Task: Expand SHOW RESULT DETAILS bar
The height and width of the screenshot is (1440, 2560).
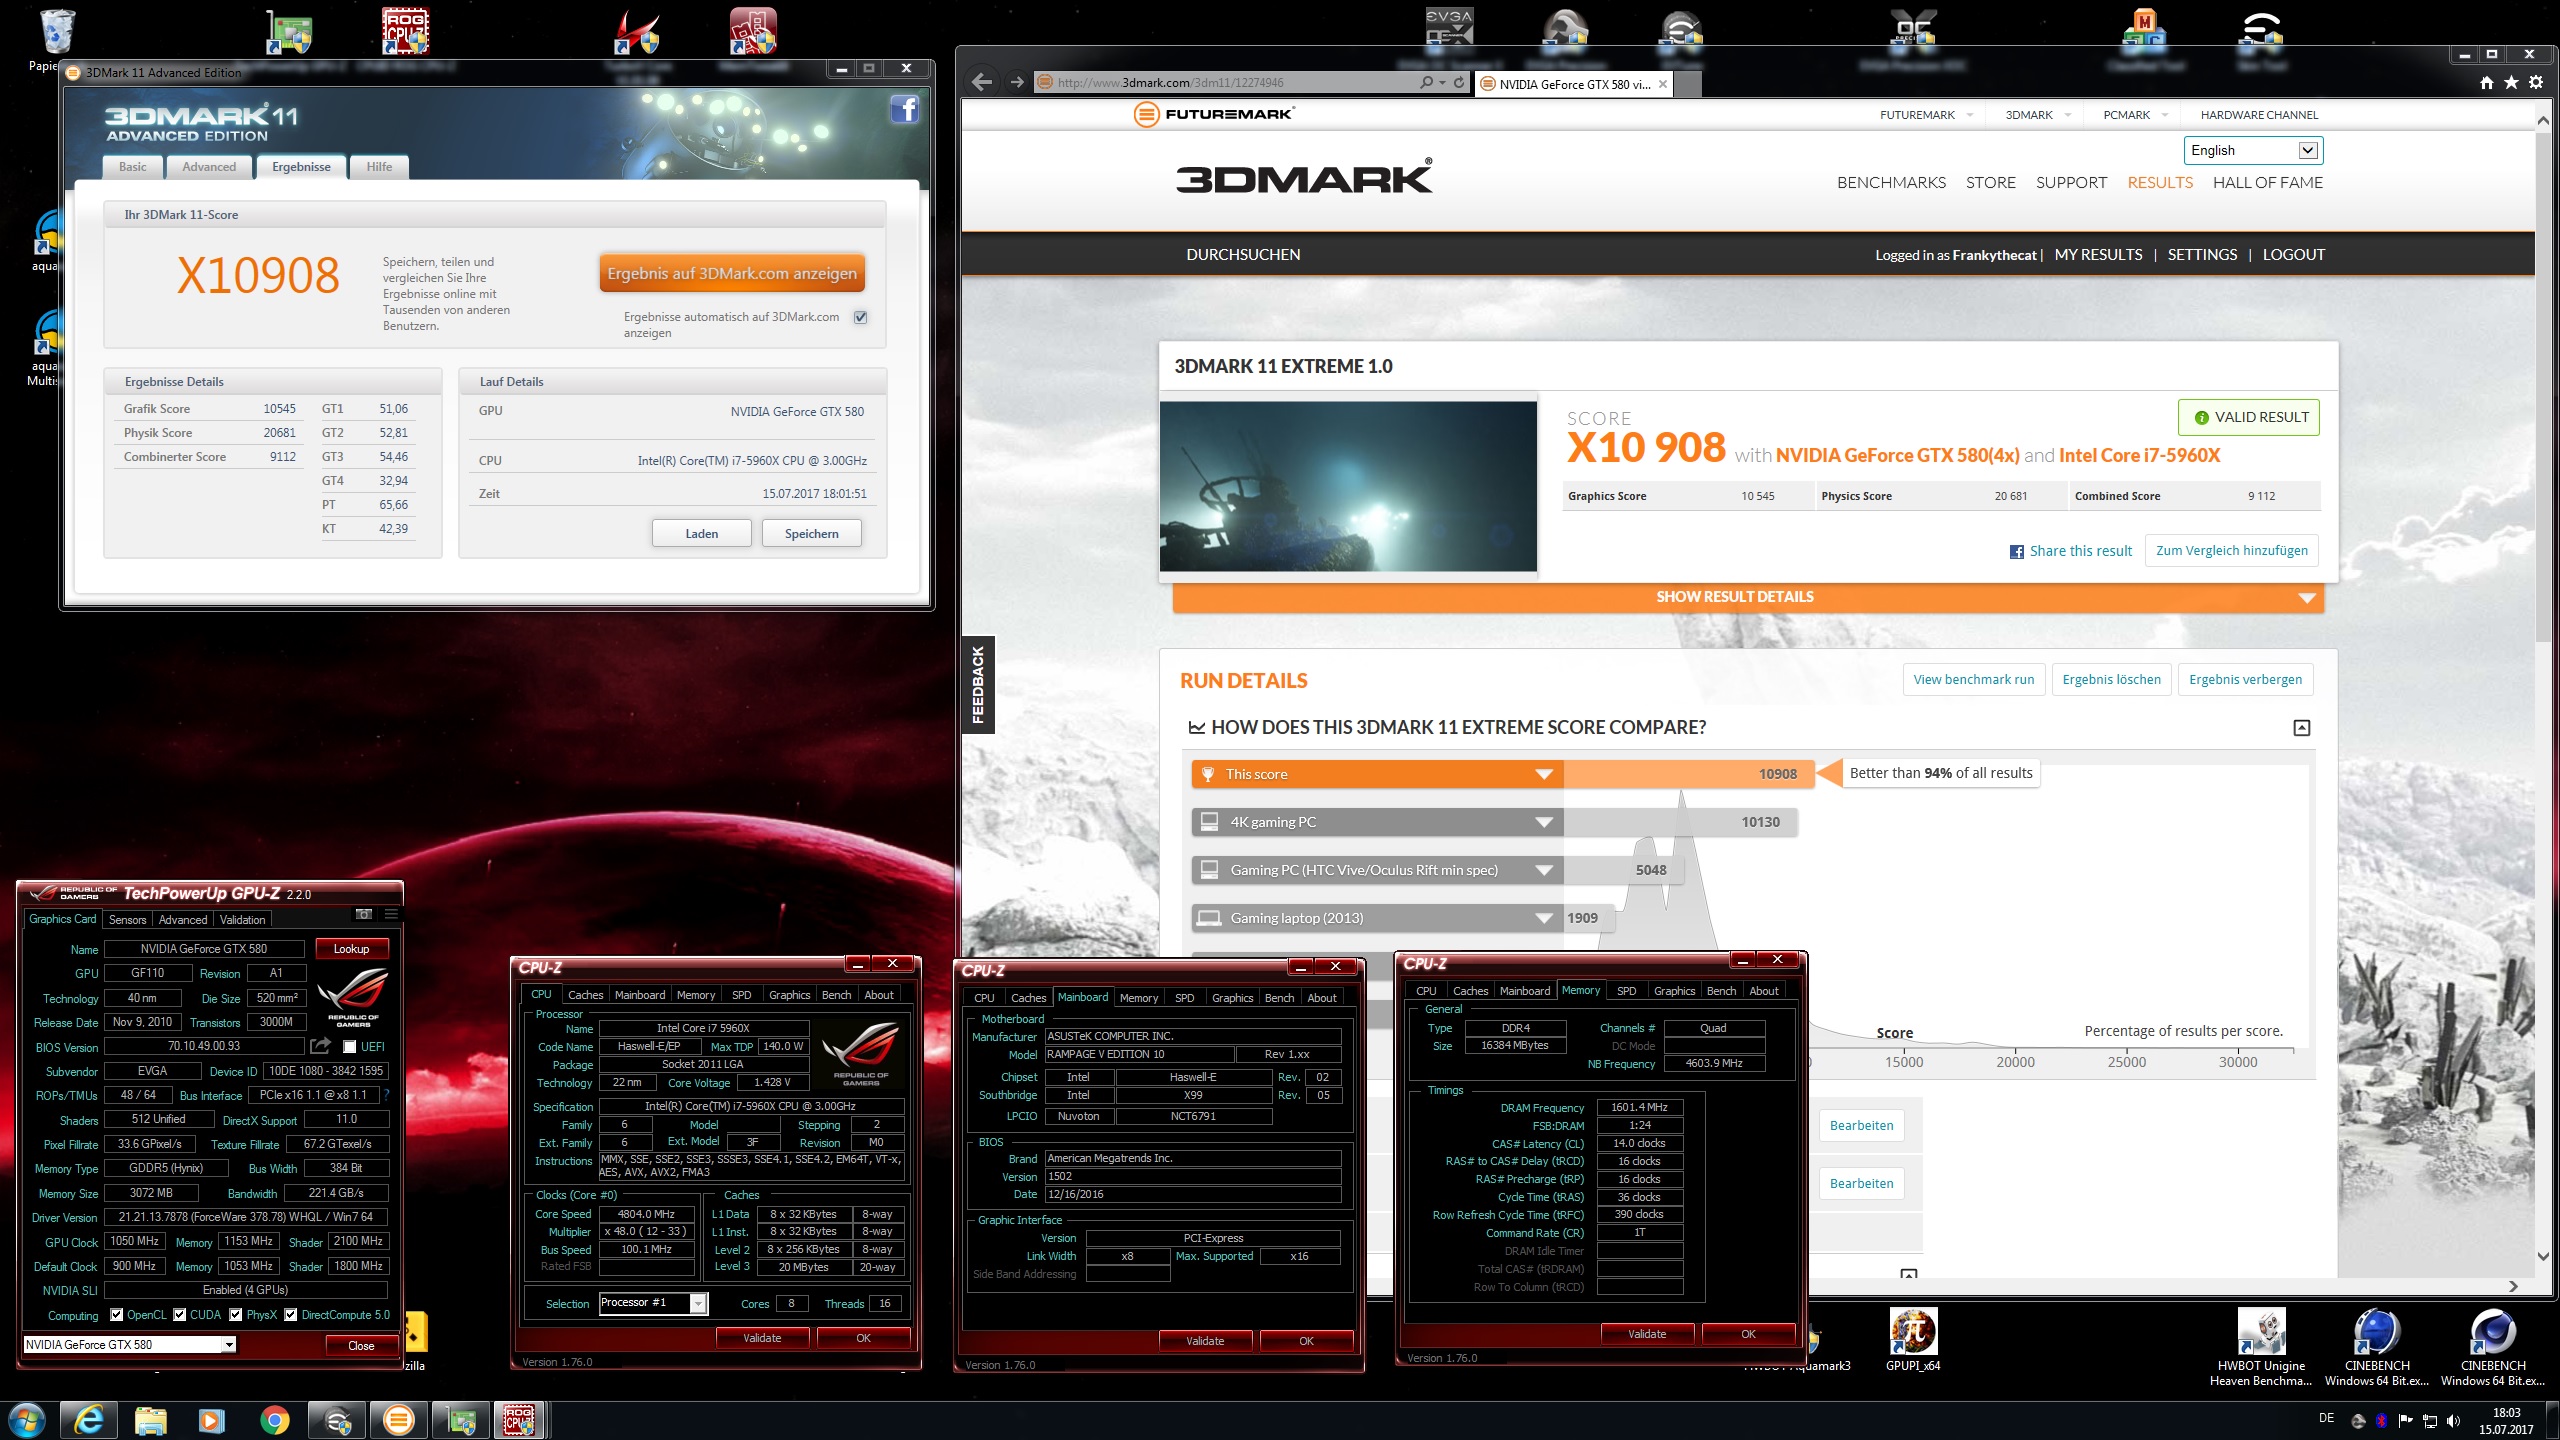Action: [1748, 597]
